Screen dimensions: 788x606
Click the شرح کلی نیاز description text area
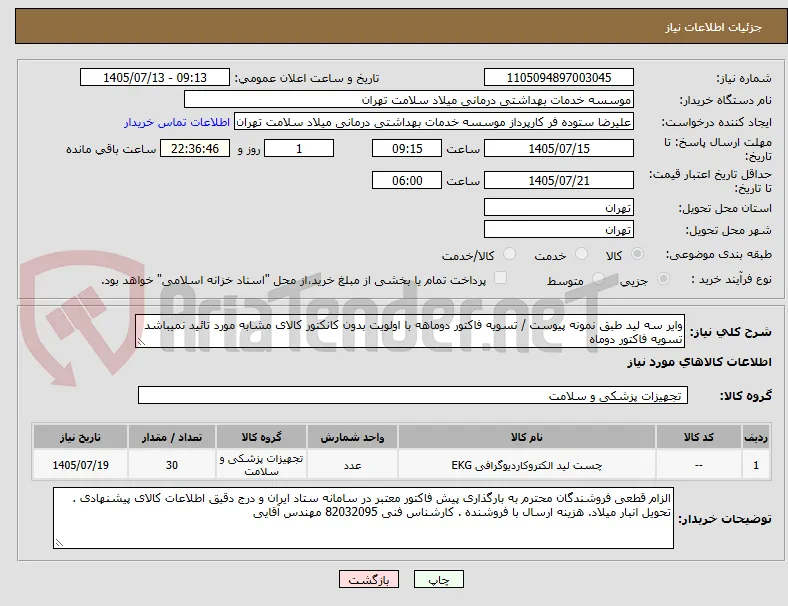point(410,332)
